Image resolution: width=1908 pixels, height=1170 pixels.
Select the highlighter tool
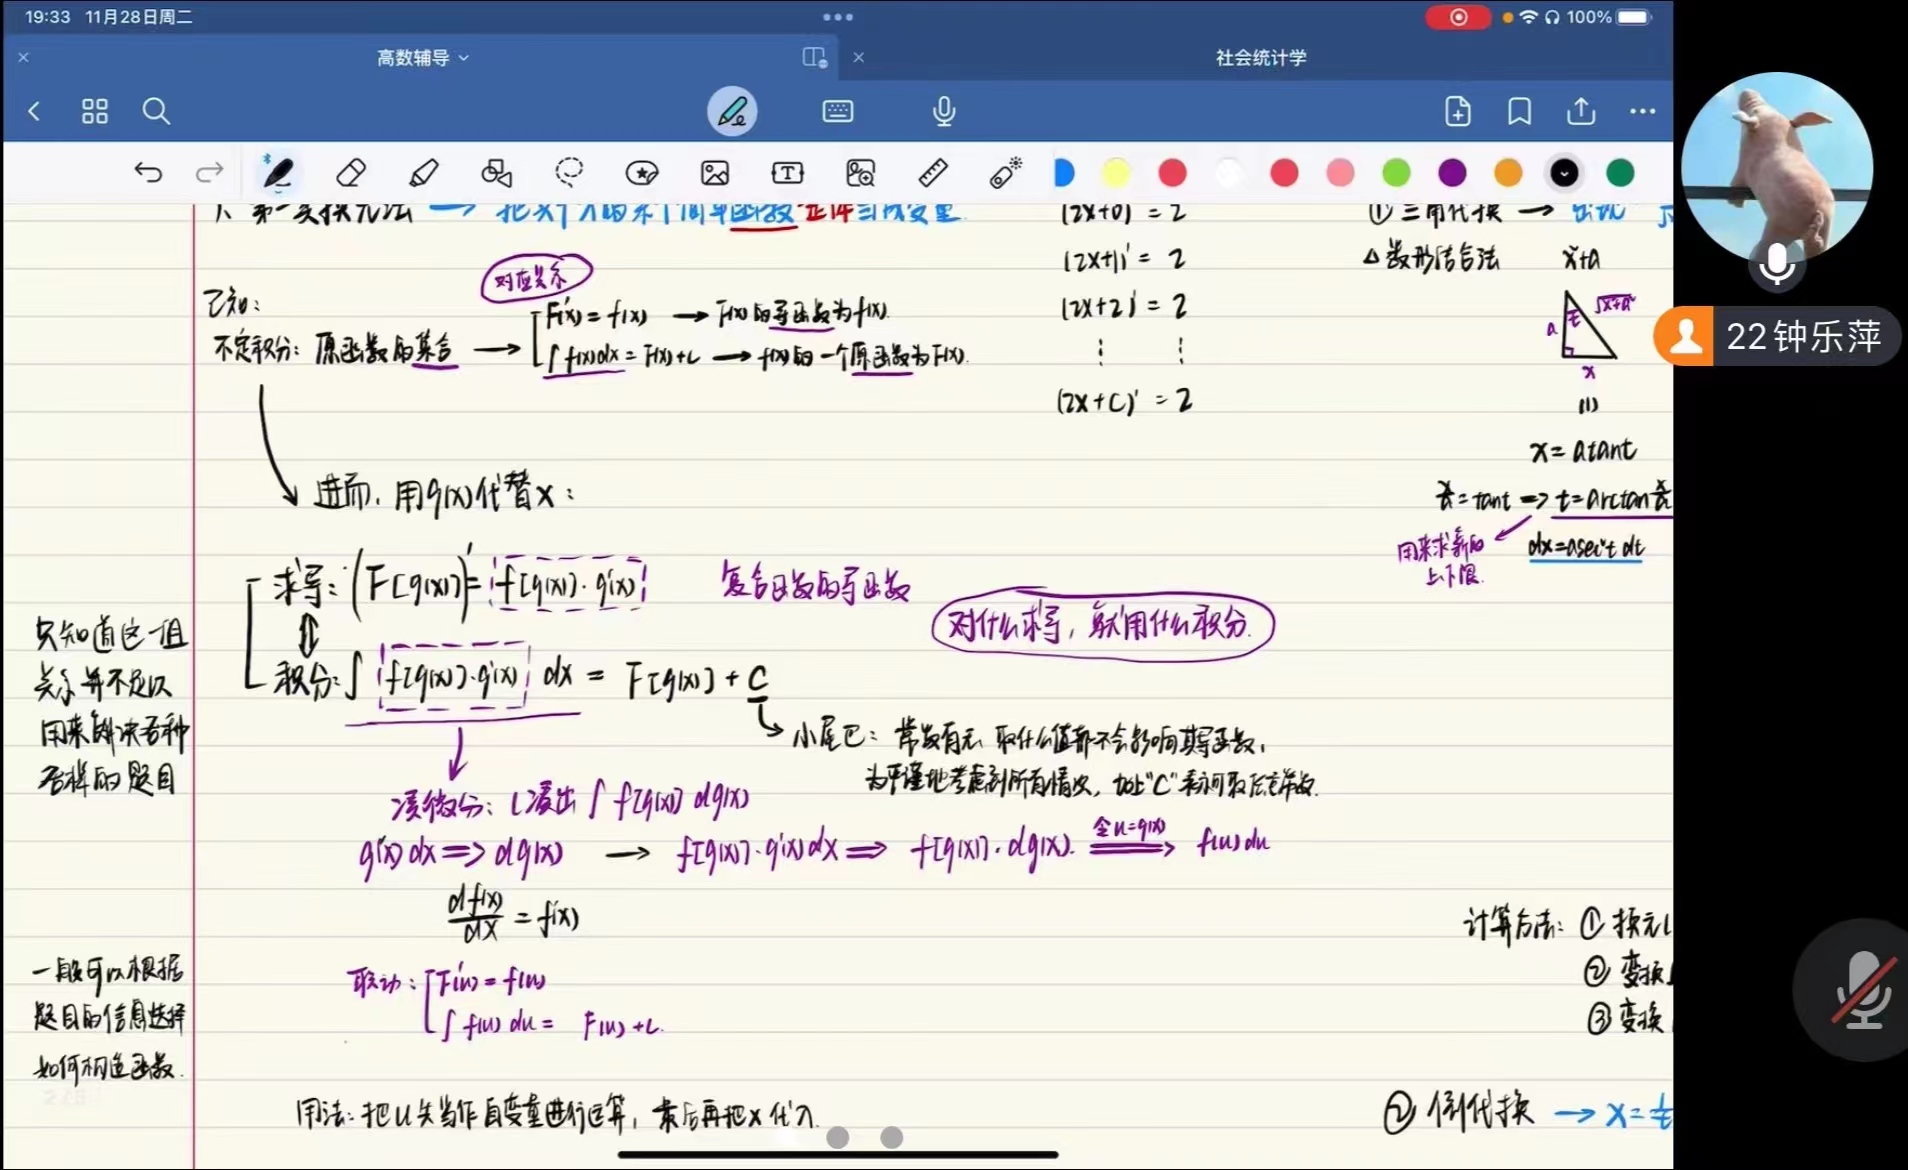click(423, 173)
